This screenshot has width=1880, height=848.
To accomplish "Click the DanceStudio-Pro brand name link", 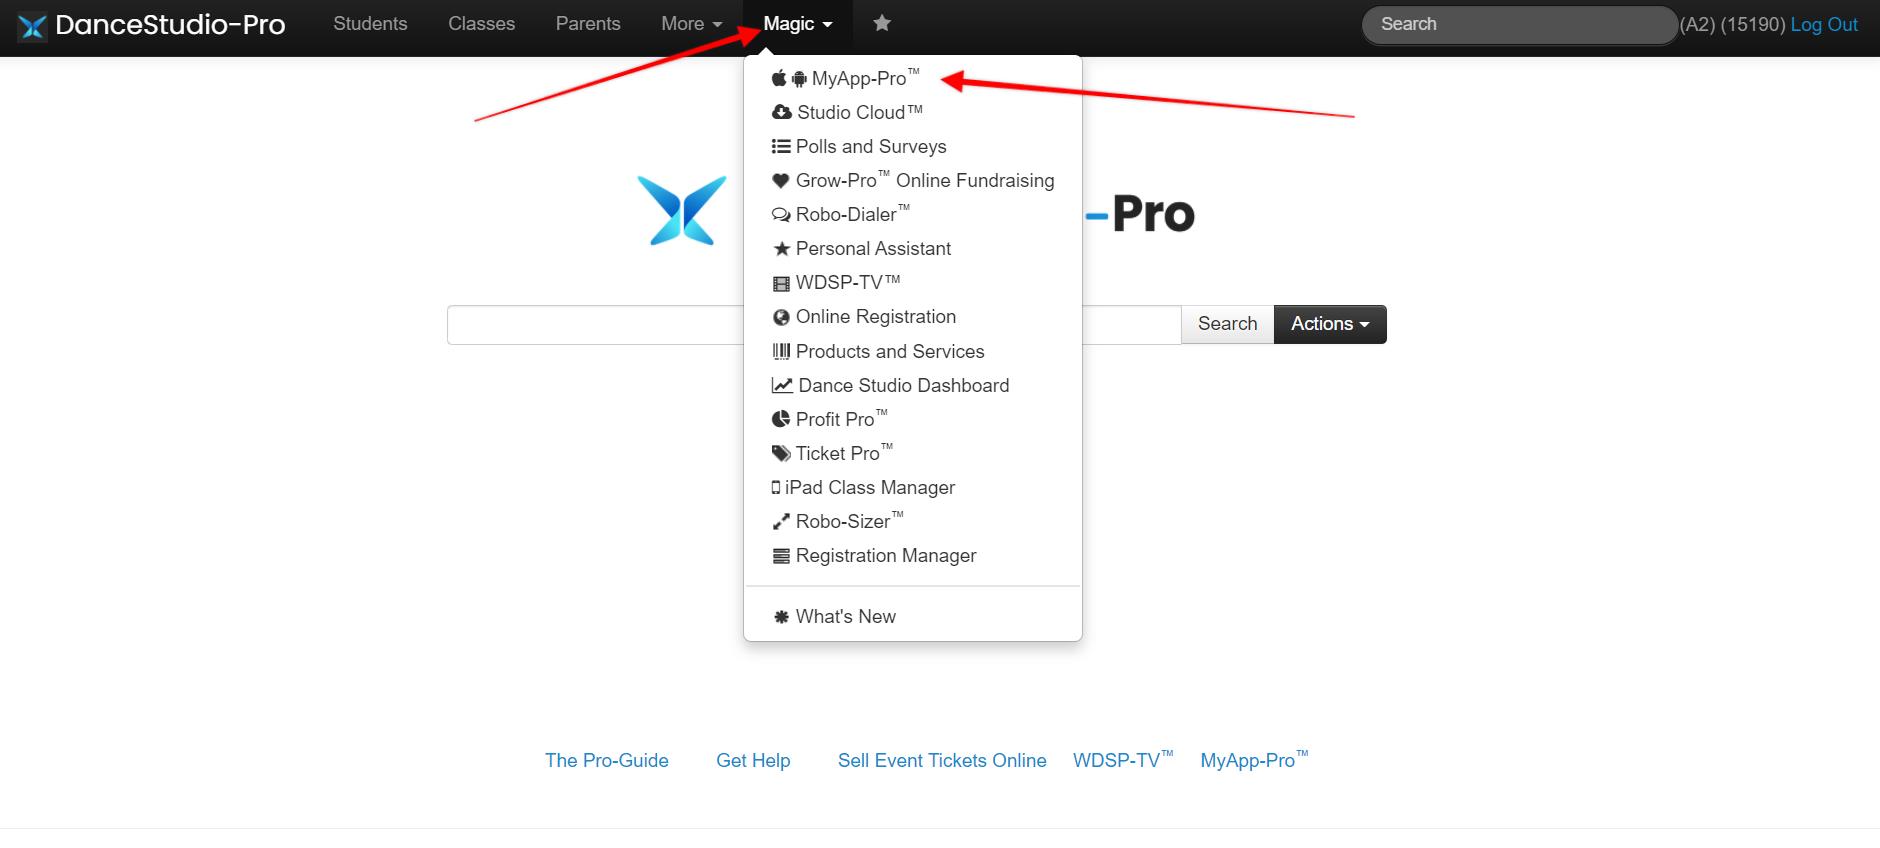I will pyautogui.click(x=170, y=25).
